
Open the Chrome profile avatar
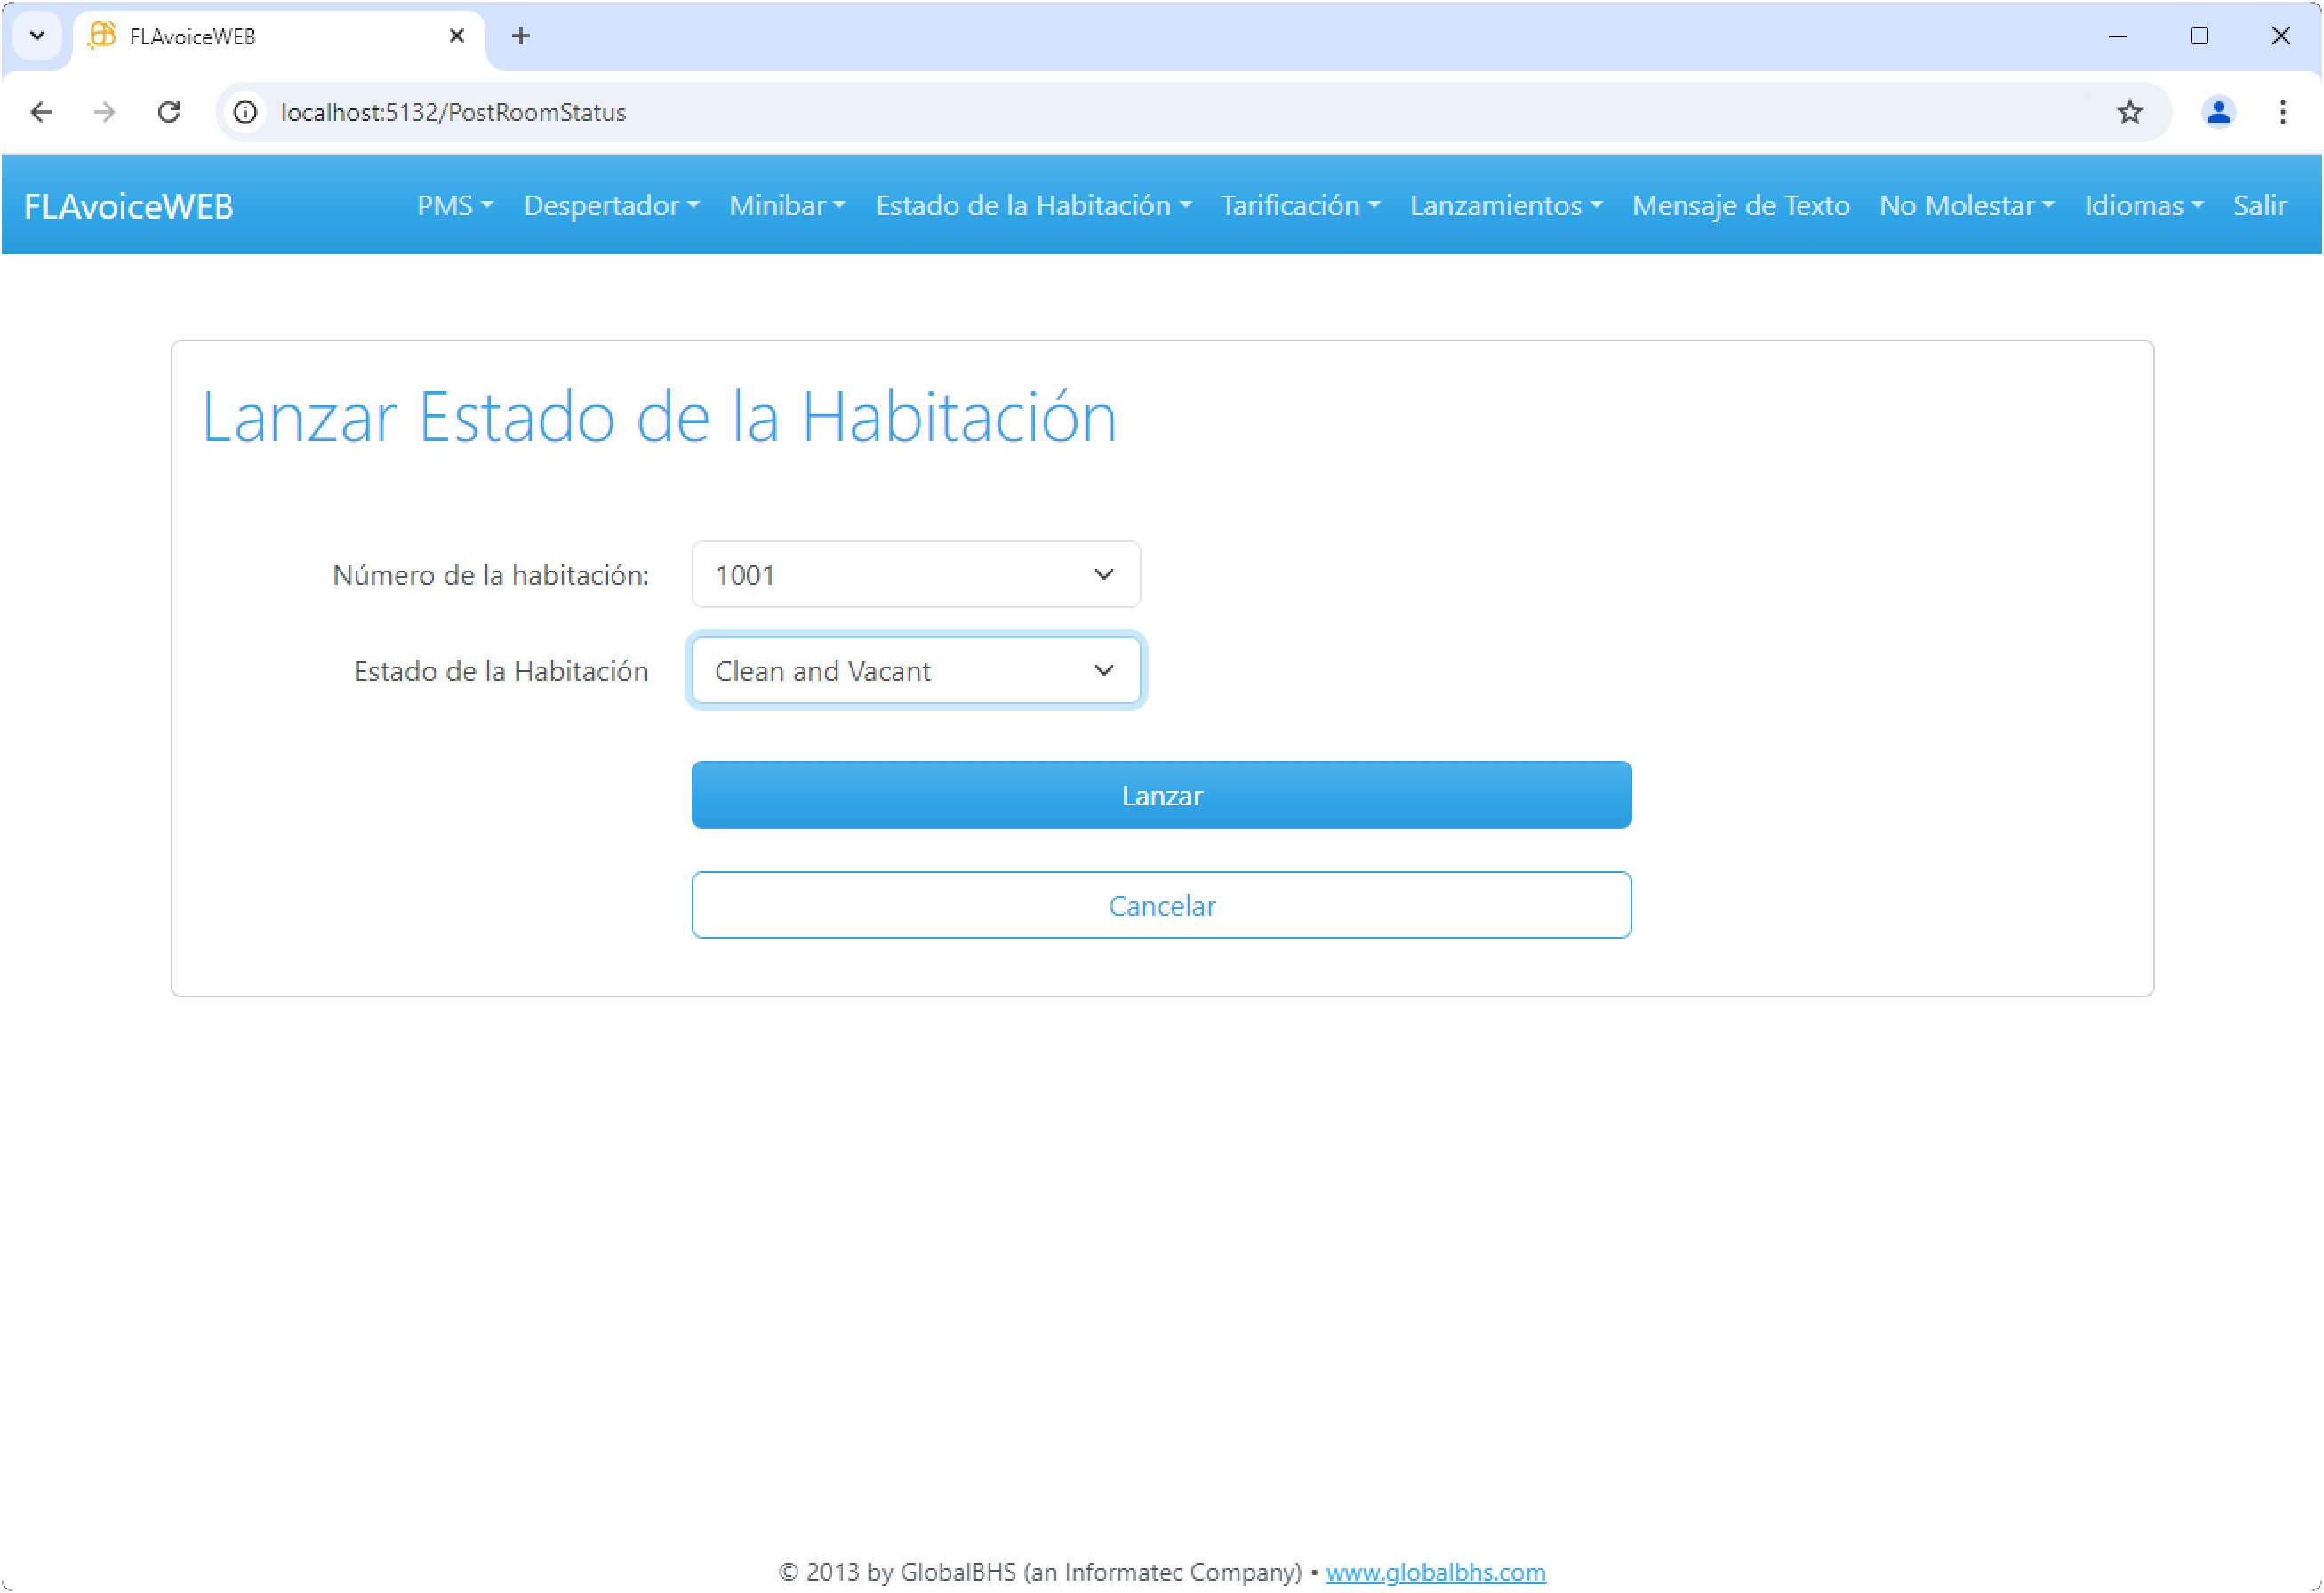[2218, 112]
